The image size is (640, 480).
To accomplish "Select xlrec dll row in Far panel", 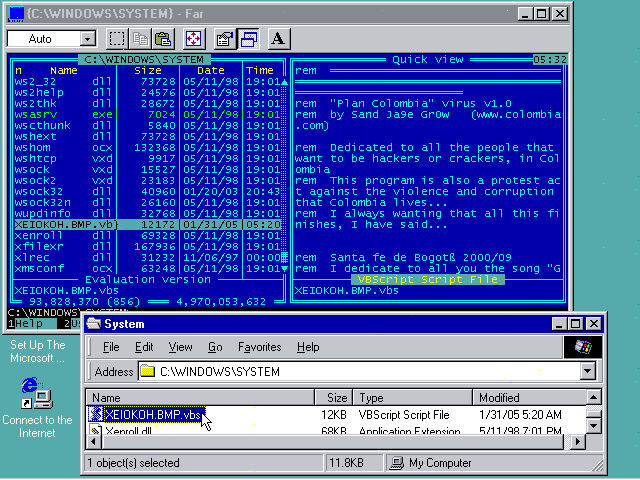I will tap(147, 258).
